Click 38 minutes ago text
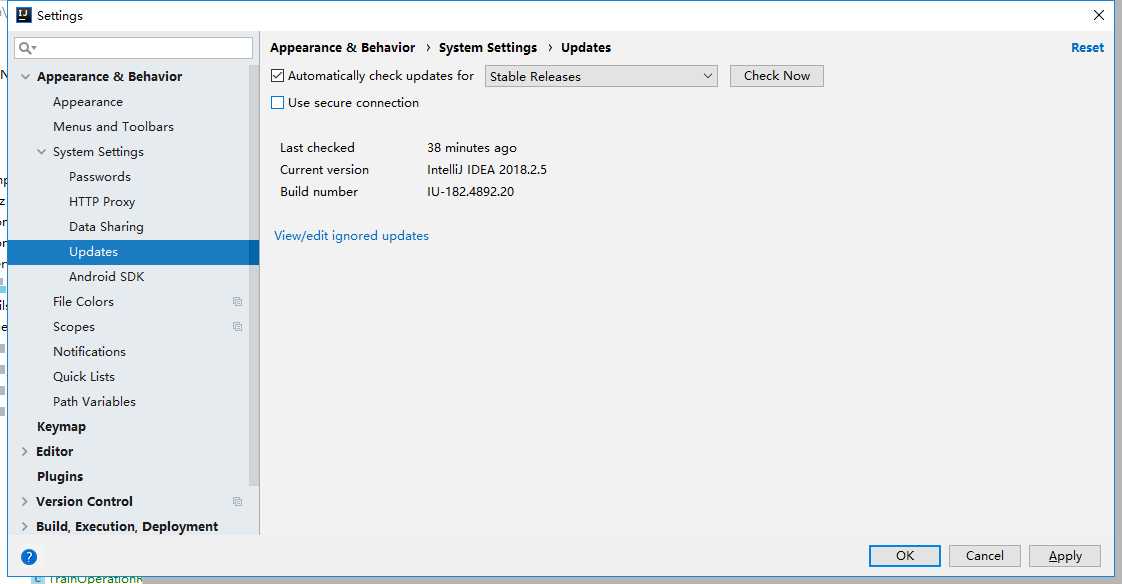 pyautogui.click(x=472, y=148)
